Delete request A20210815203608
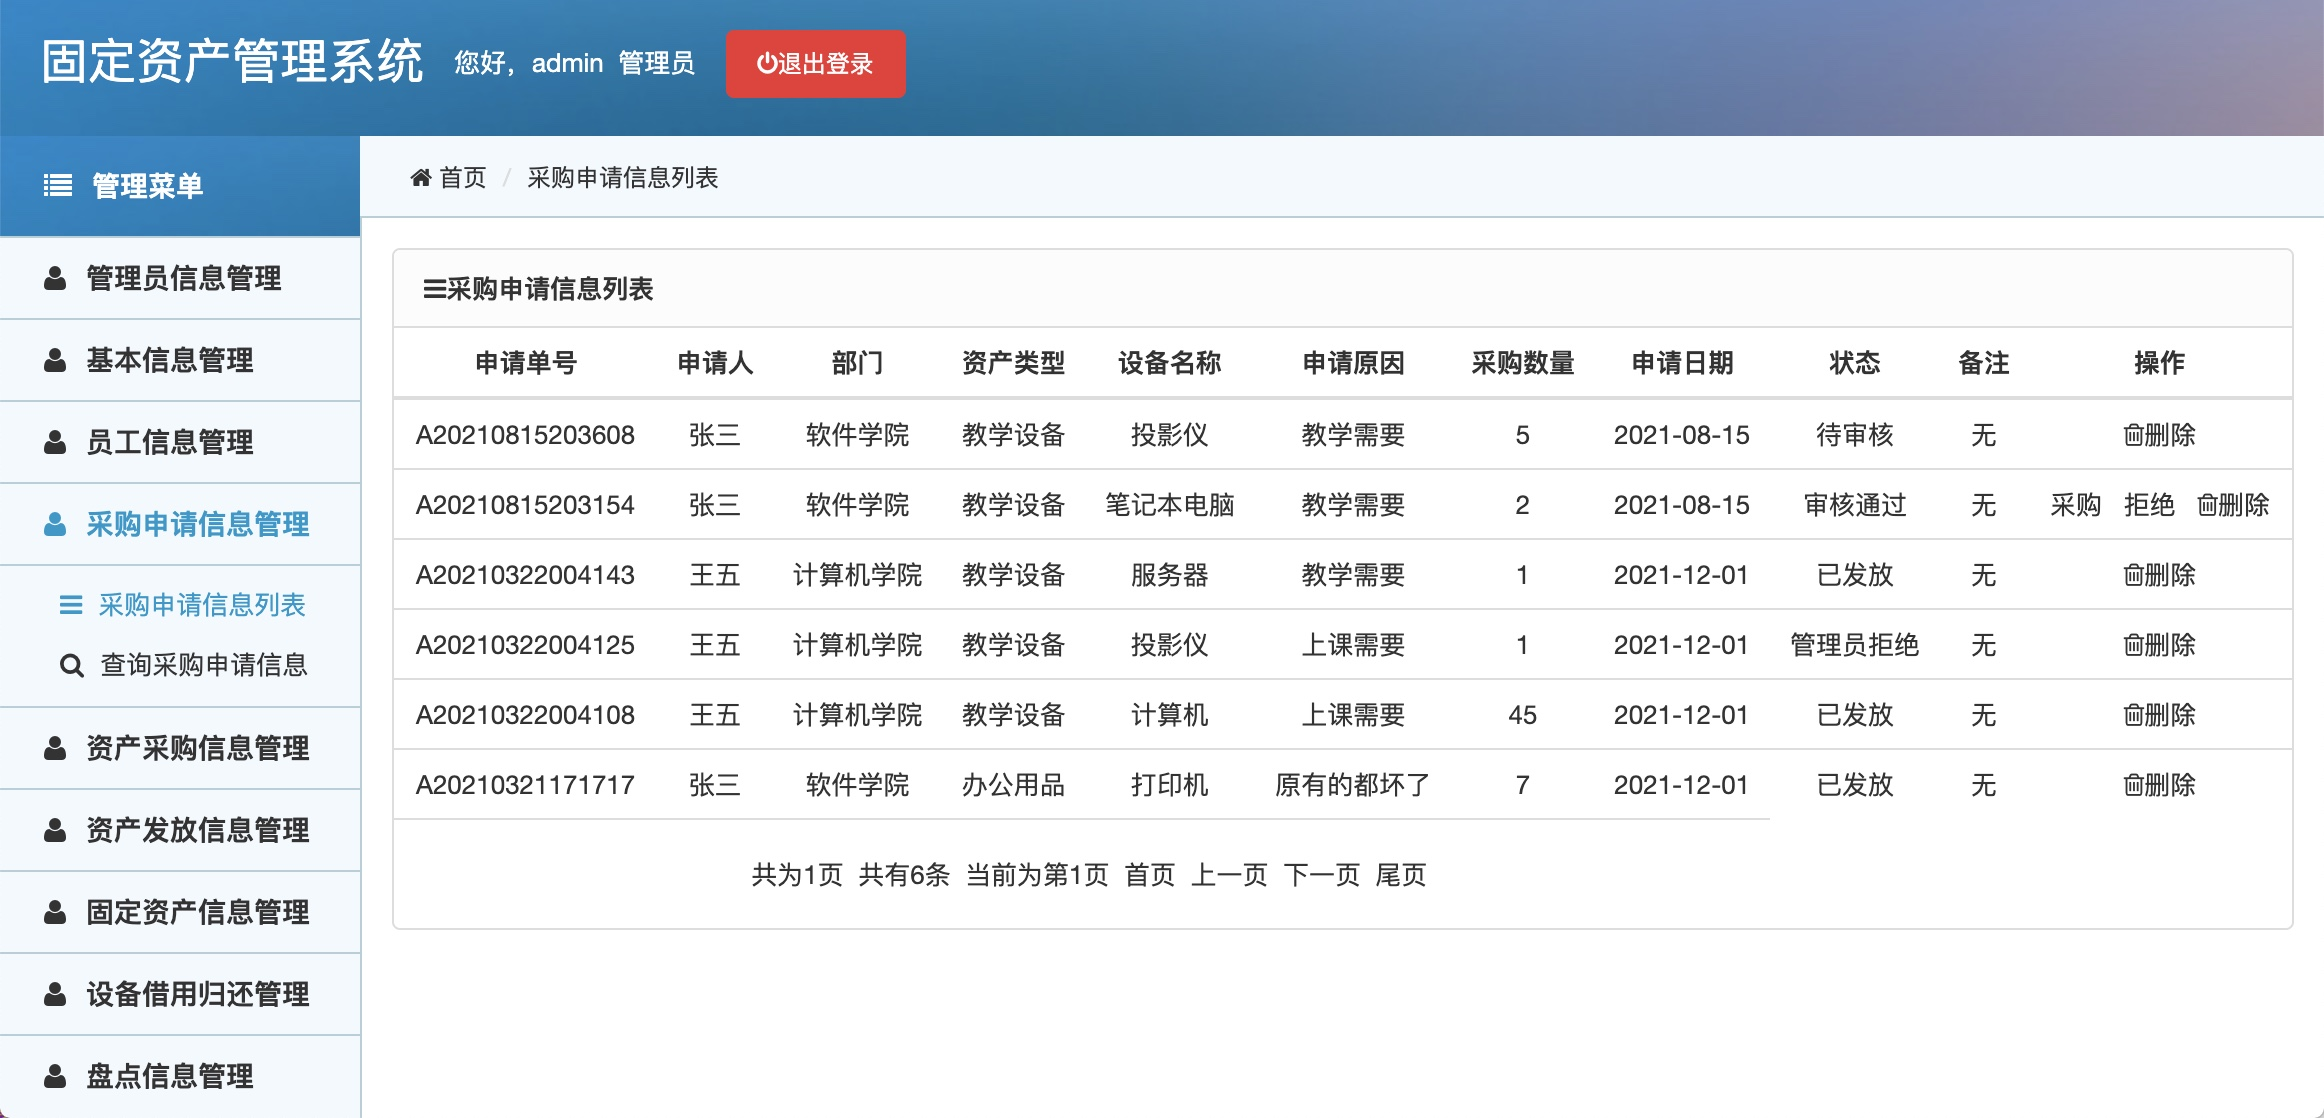Viewport: 2324px width, 1118px height. pyautogui.click(x=2159, y=435)
